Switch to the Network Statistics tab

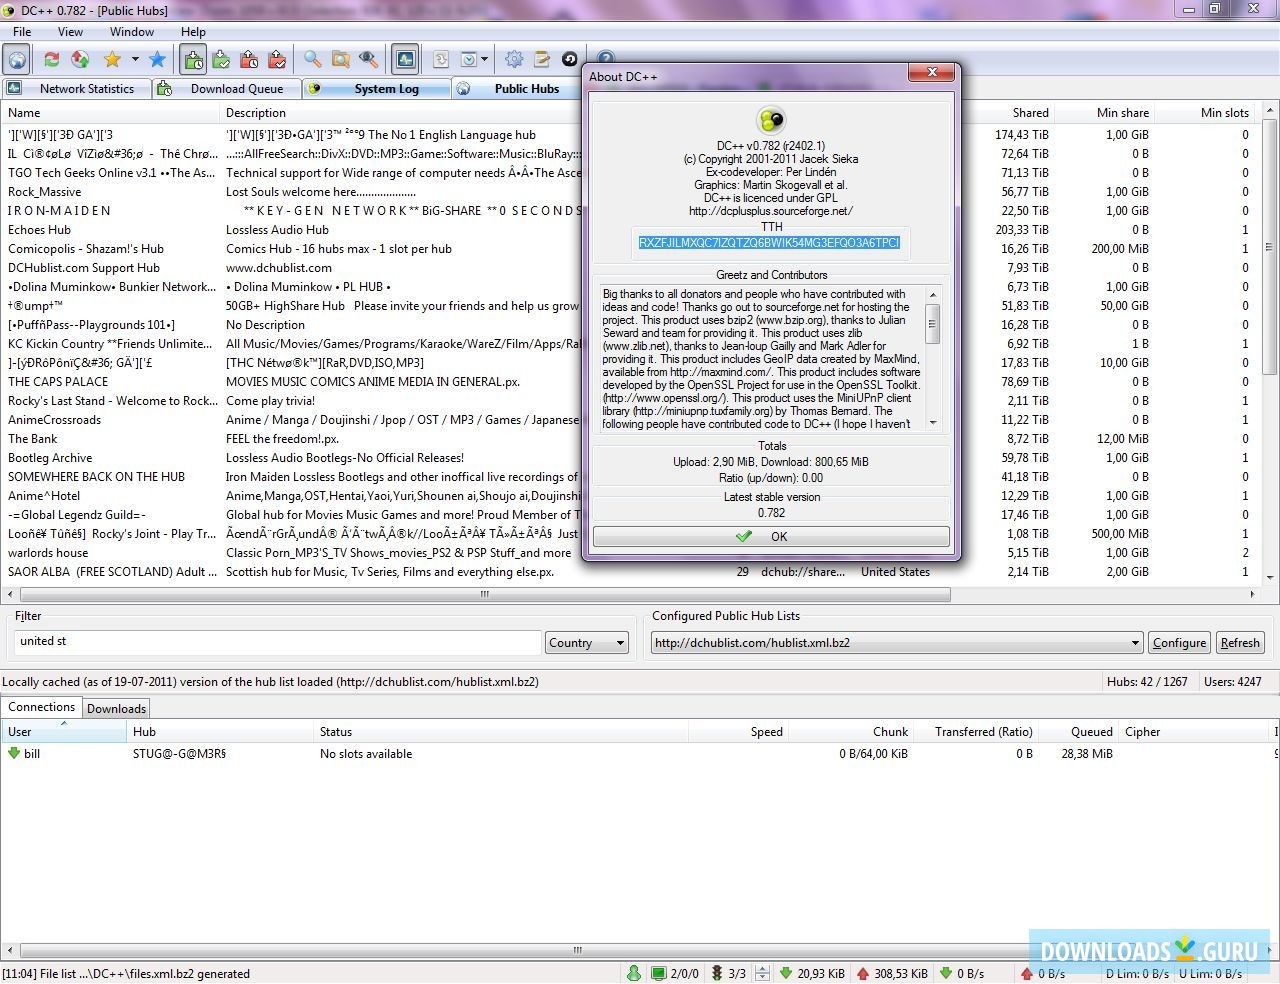(x=77, y=88)
